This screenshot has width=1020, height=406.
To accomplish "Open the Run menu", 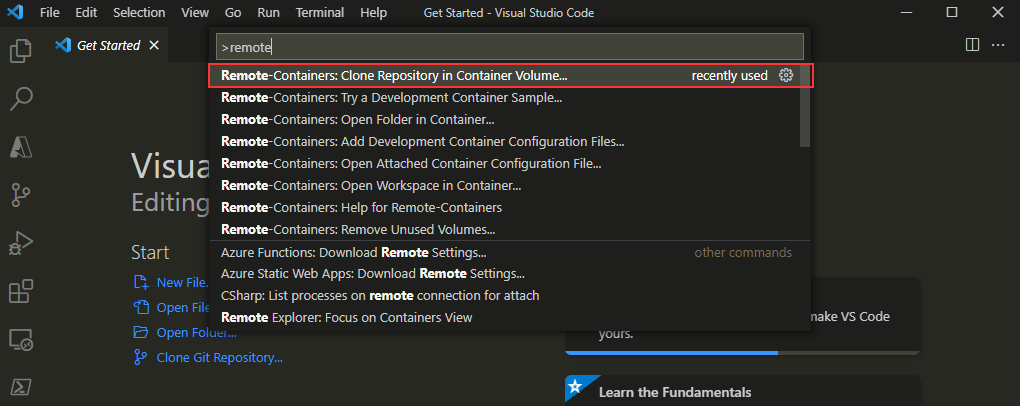I will tap(268, 12).
